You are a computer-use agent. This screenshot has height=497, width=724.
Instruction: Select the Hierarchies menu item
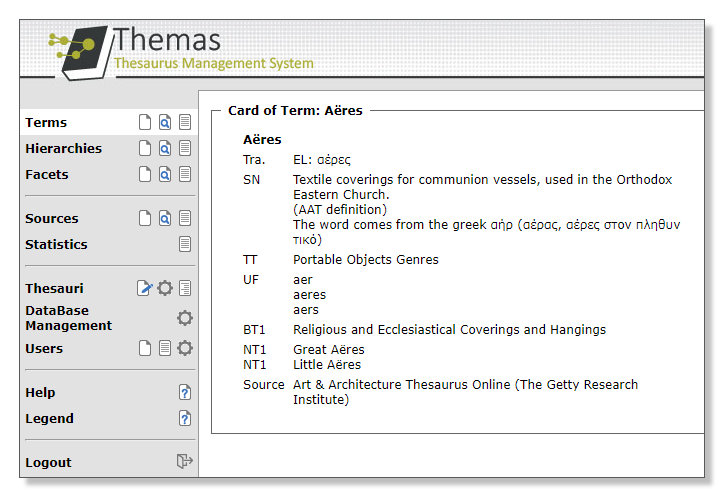click(x=63, y=148)
